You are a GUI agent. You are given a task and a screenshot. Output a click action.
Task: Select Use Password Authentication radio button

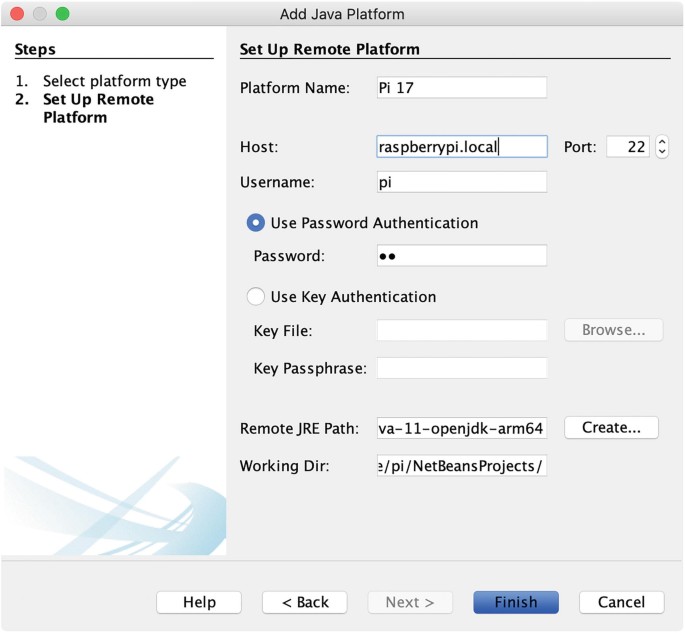pyautogui.click(x=256, y=223)
